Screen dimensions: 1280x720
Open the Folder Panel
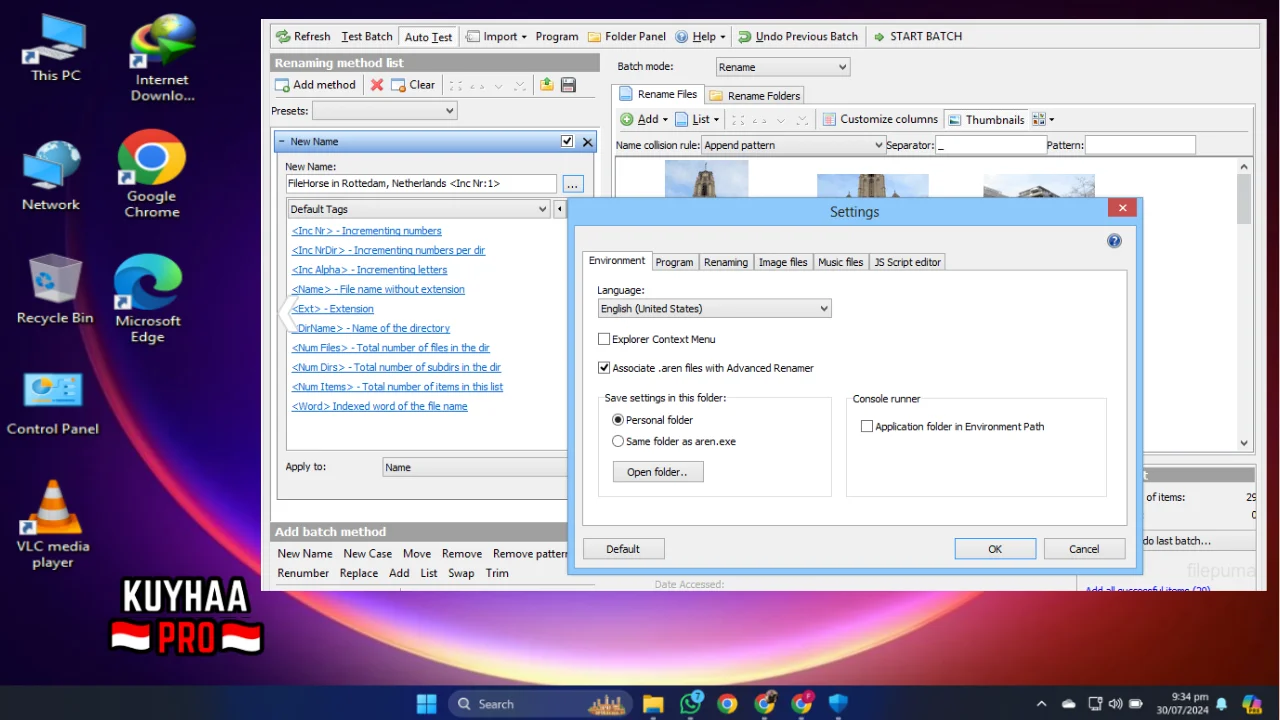coord(627,37)
